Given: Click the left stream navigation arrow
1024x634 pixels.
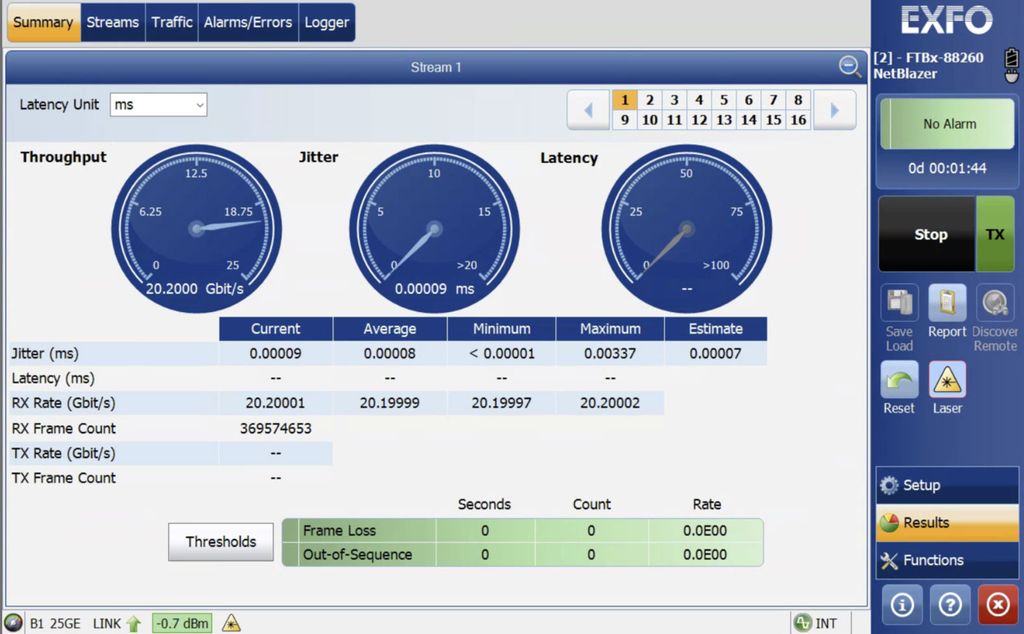Looking at the screenshot, I should tap(589, 110).
